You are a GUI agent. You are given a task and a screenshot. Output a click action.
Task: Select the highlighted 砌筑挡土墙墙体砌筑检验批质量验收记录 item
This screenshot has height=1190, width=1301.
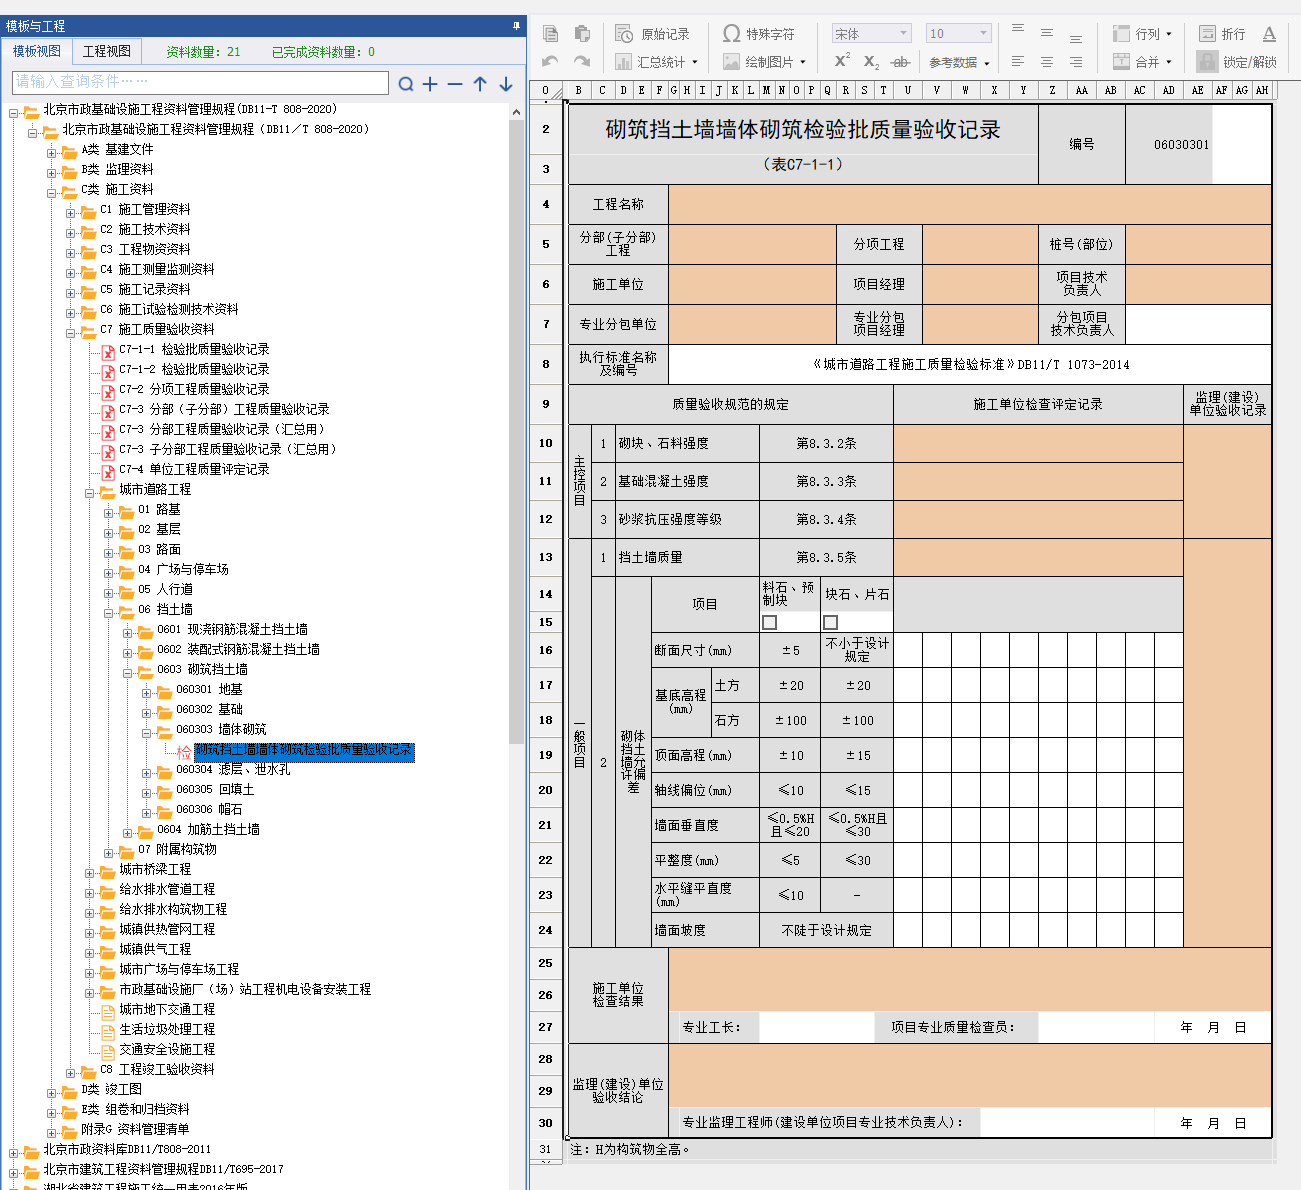point(303,750)
